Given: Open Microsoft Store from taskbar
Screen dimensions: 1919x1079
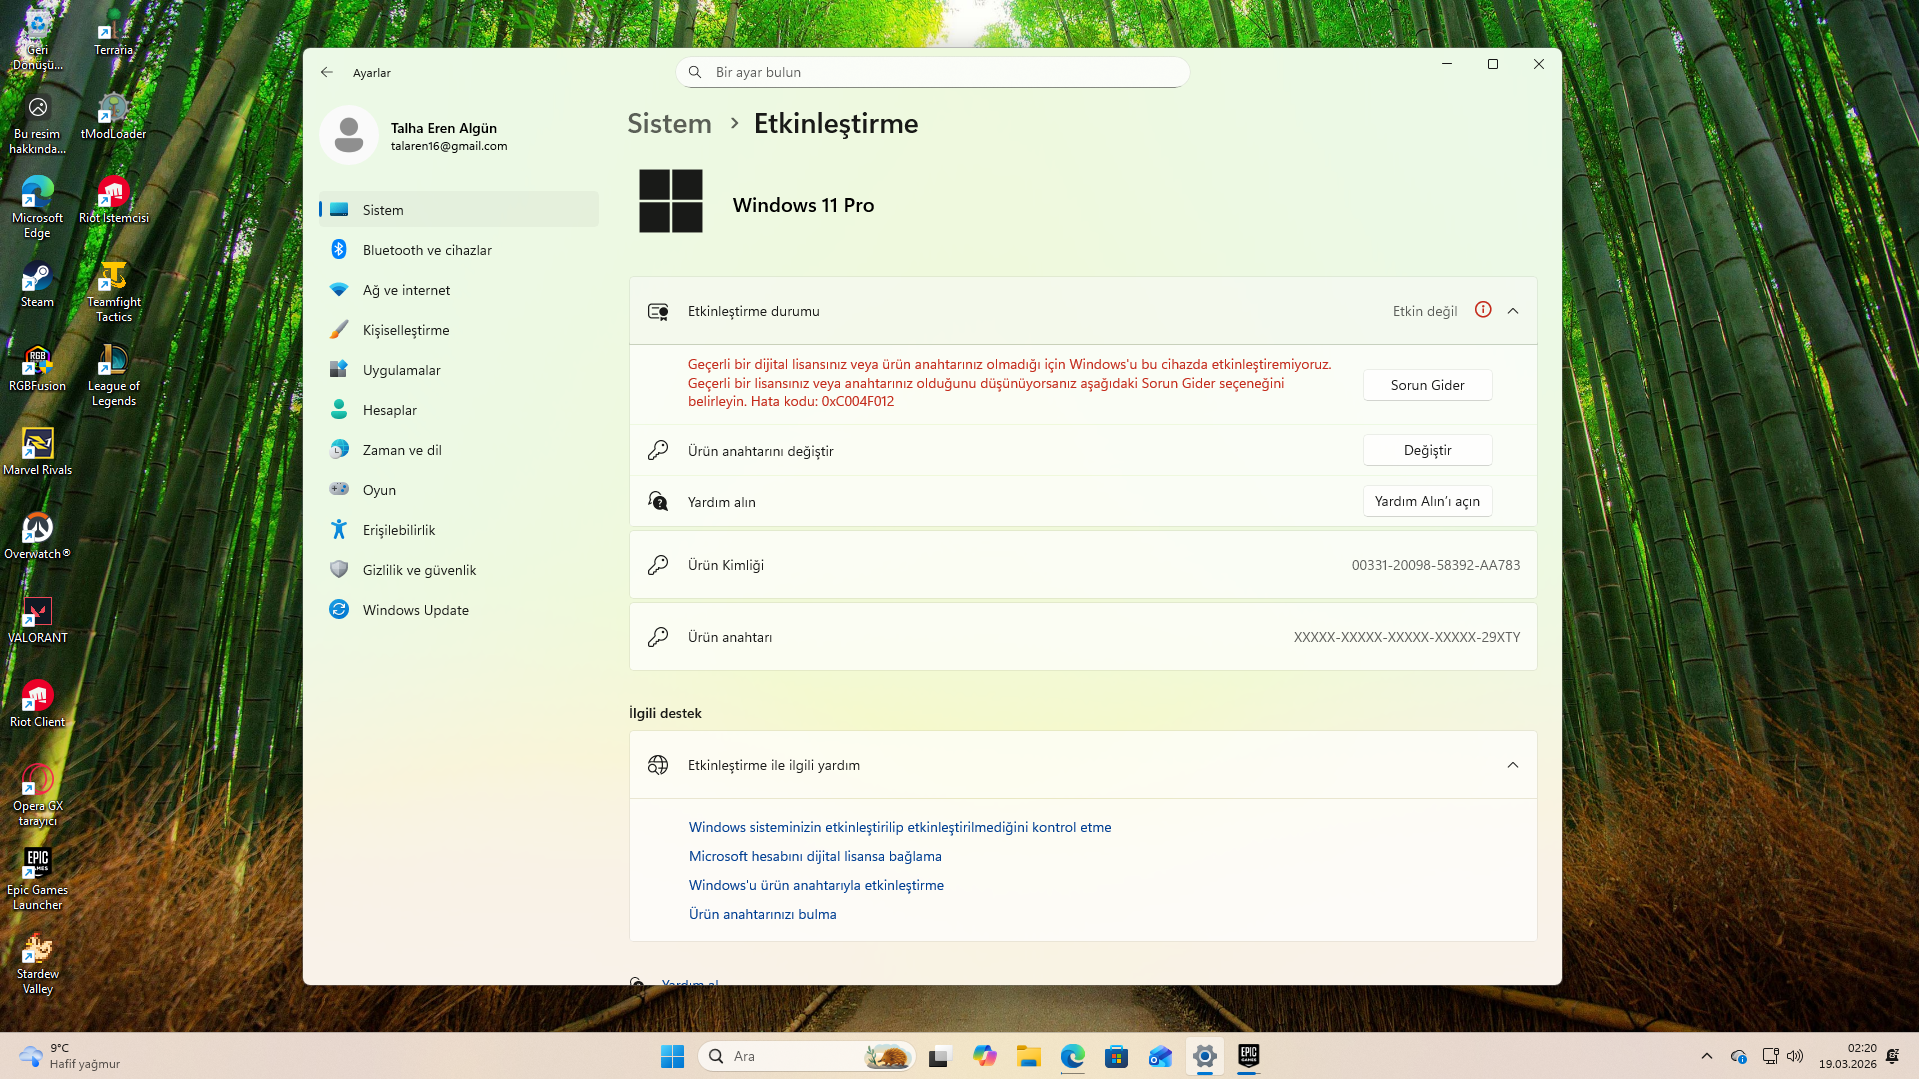Looking at the screenshot, I should [x=1116, y=1056].
